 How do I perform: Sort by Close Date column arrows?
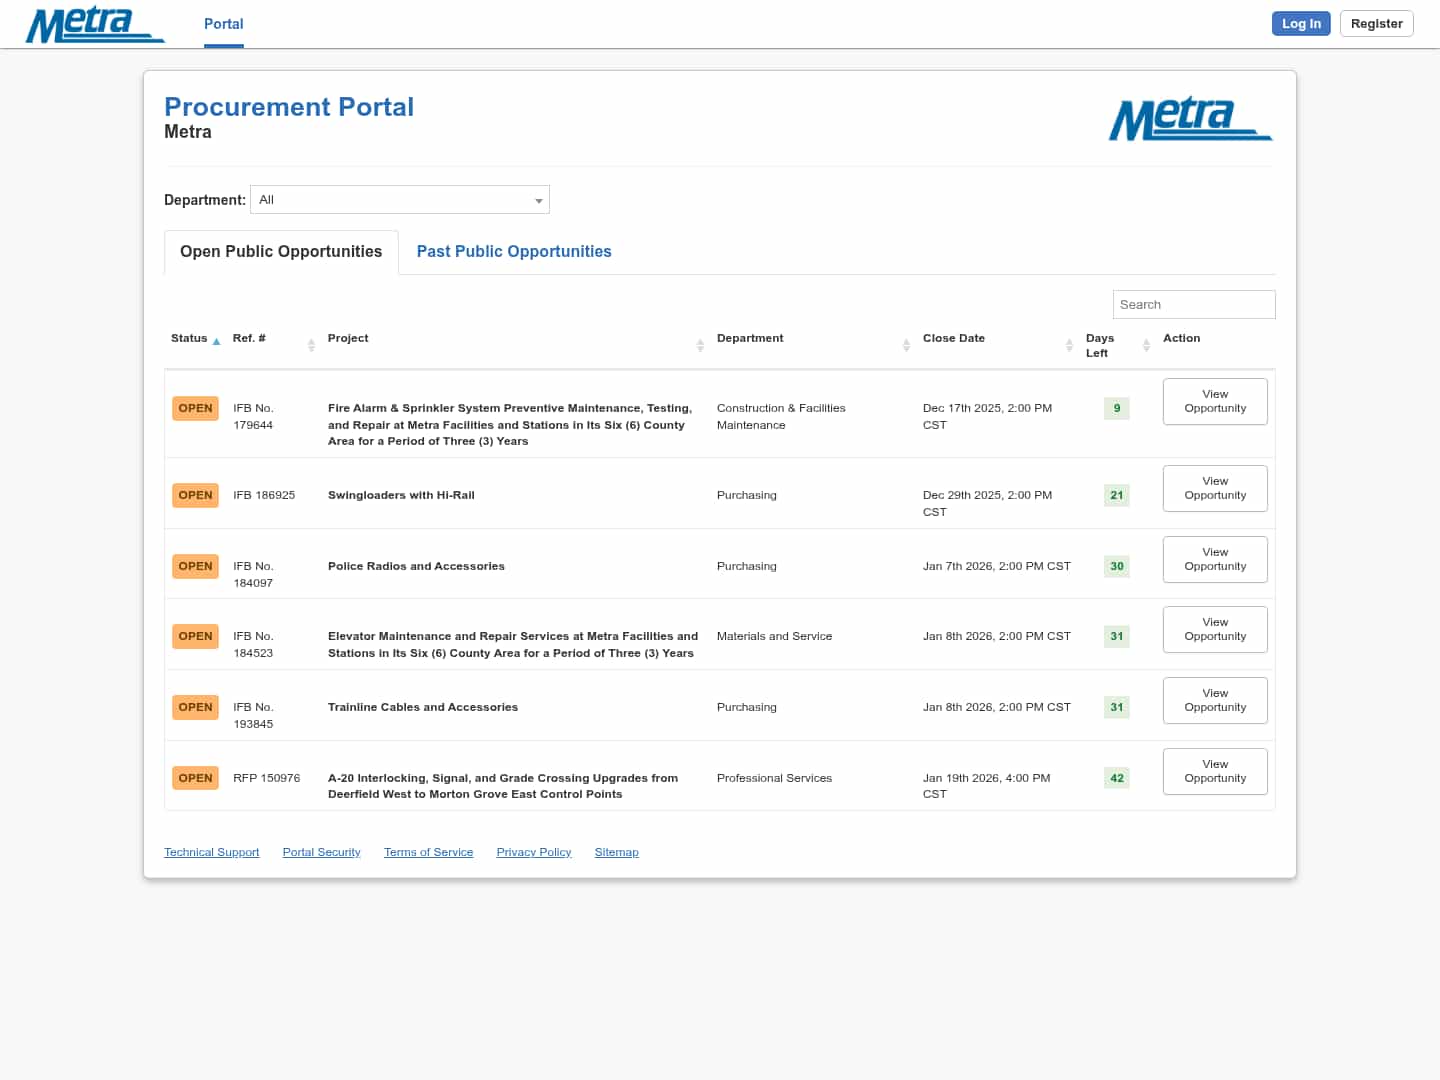(x=1069, y=345)
